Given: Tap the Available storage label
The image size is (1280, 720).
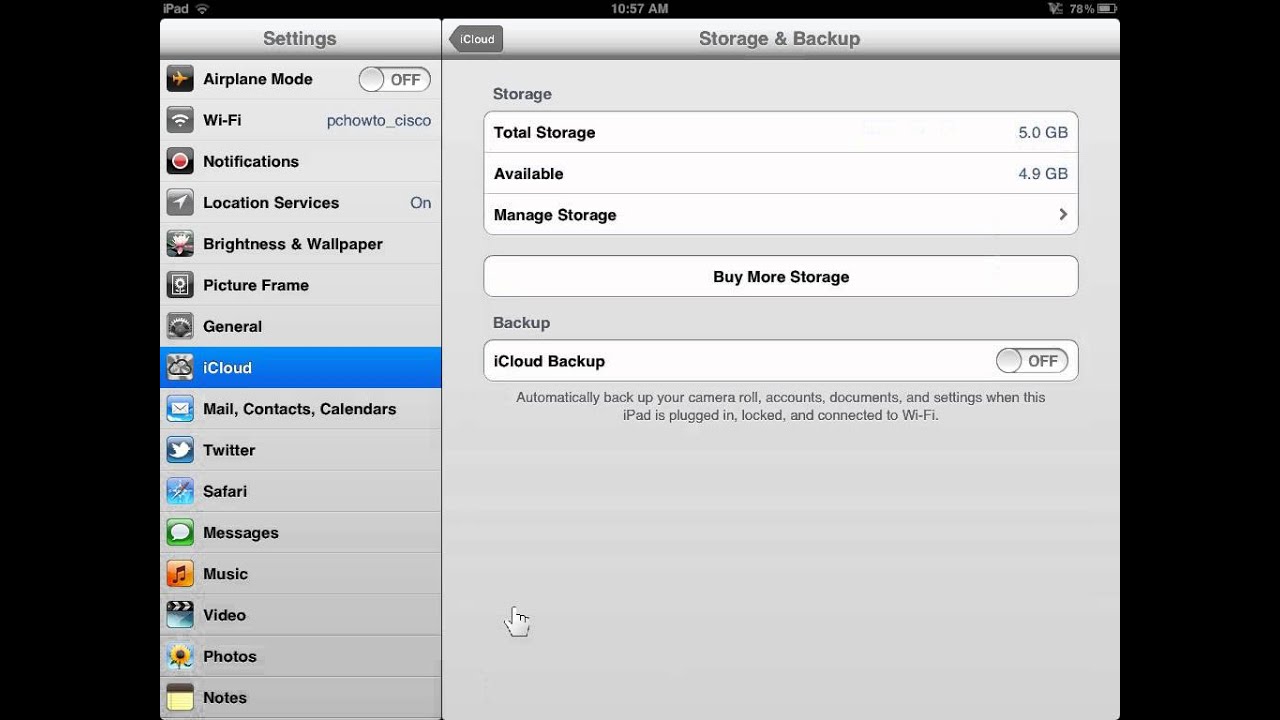Looking at the screenshot, I should tap(529, 174).
